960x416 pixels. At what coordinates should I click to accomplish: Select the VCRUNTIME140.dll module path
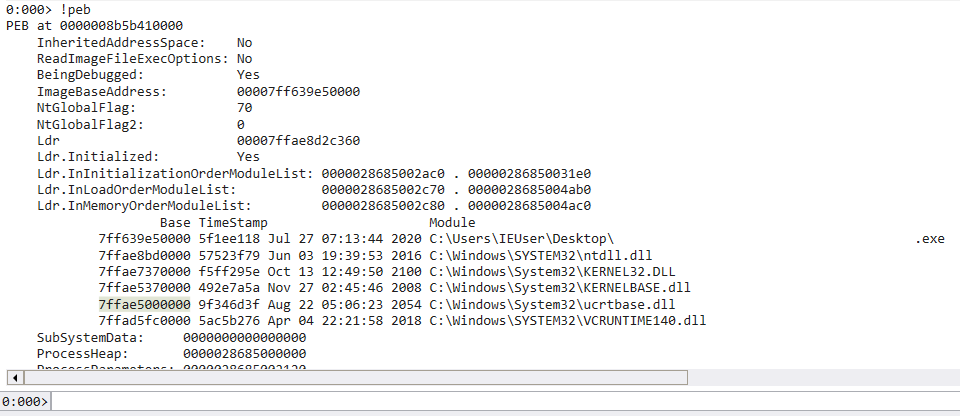(x=568, y=320)
